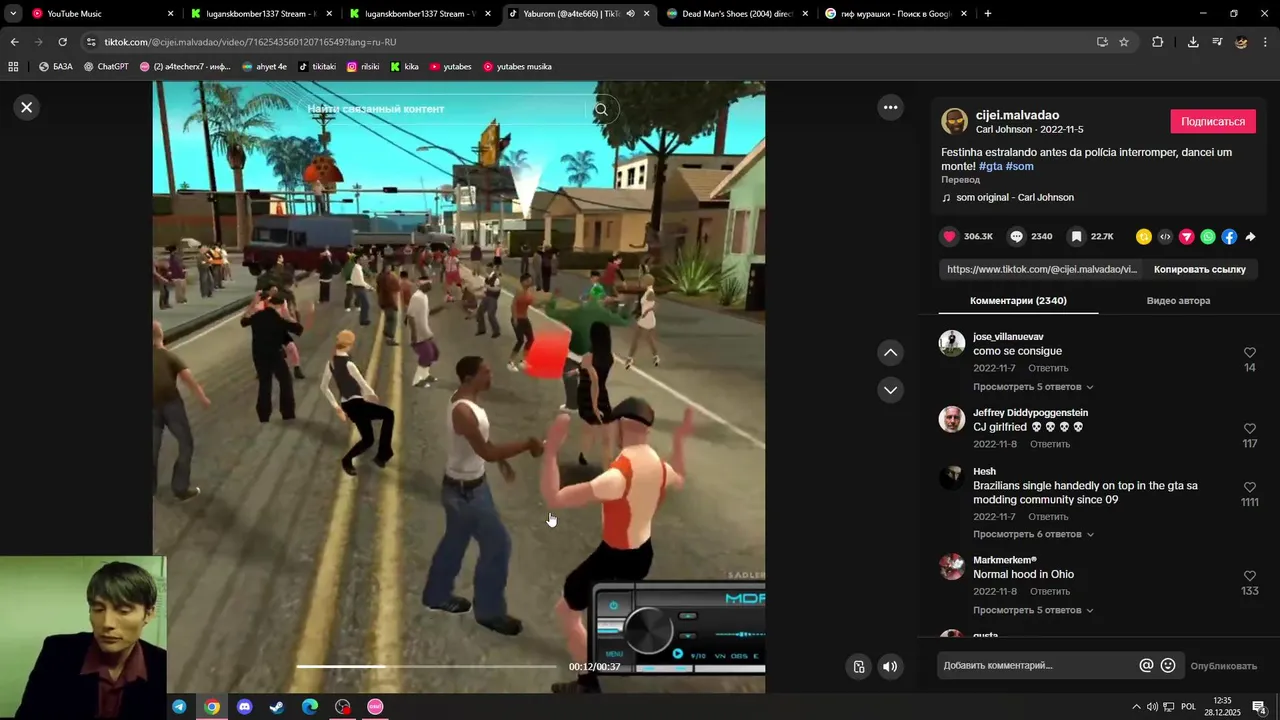Click Копировать ссылку to copy link
Screen dimensions: 1280x720
pyautogui.click(x=1200, y=269)
